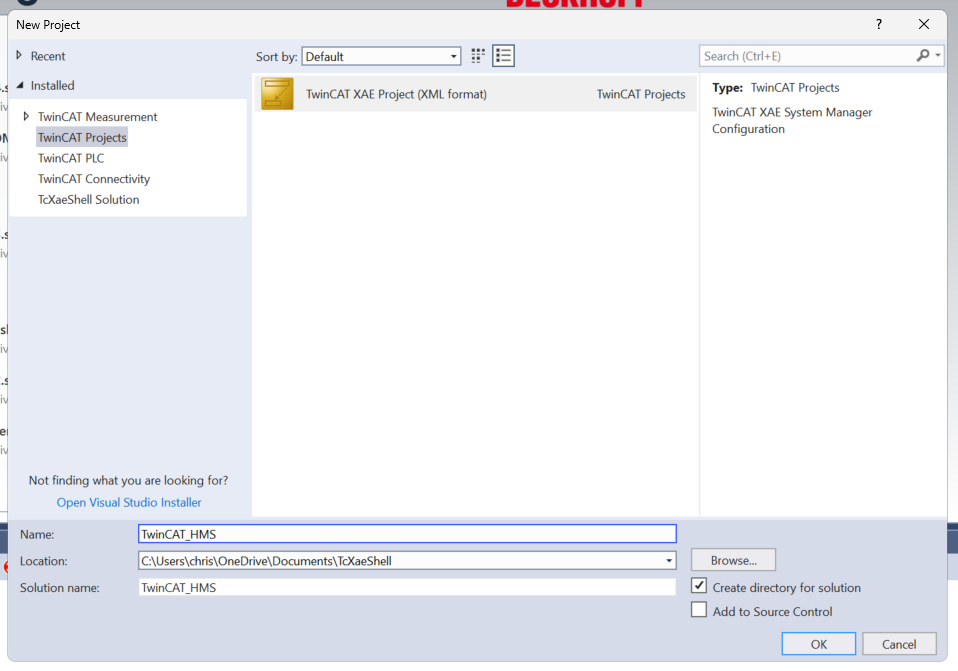The image size is (958, 671).
Task: Select TwinCAT PLC category
Action: tap(71, 158)
